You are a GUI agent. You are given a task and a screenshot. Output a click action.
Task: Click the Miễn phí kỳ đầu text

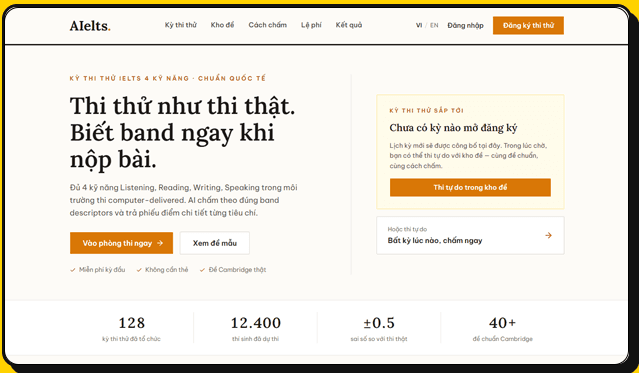[102, 270]
